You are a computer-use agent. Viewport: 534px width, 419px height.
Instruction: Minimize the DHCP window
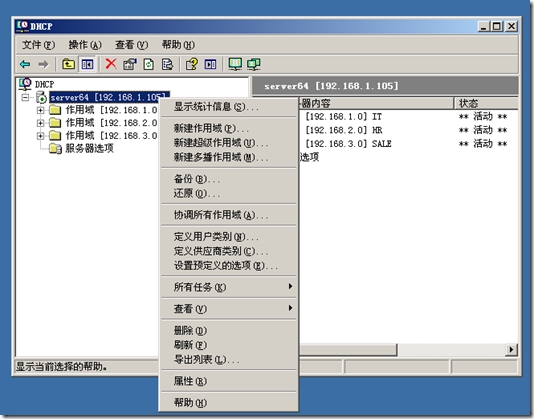(484, 26)
